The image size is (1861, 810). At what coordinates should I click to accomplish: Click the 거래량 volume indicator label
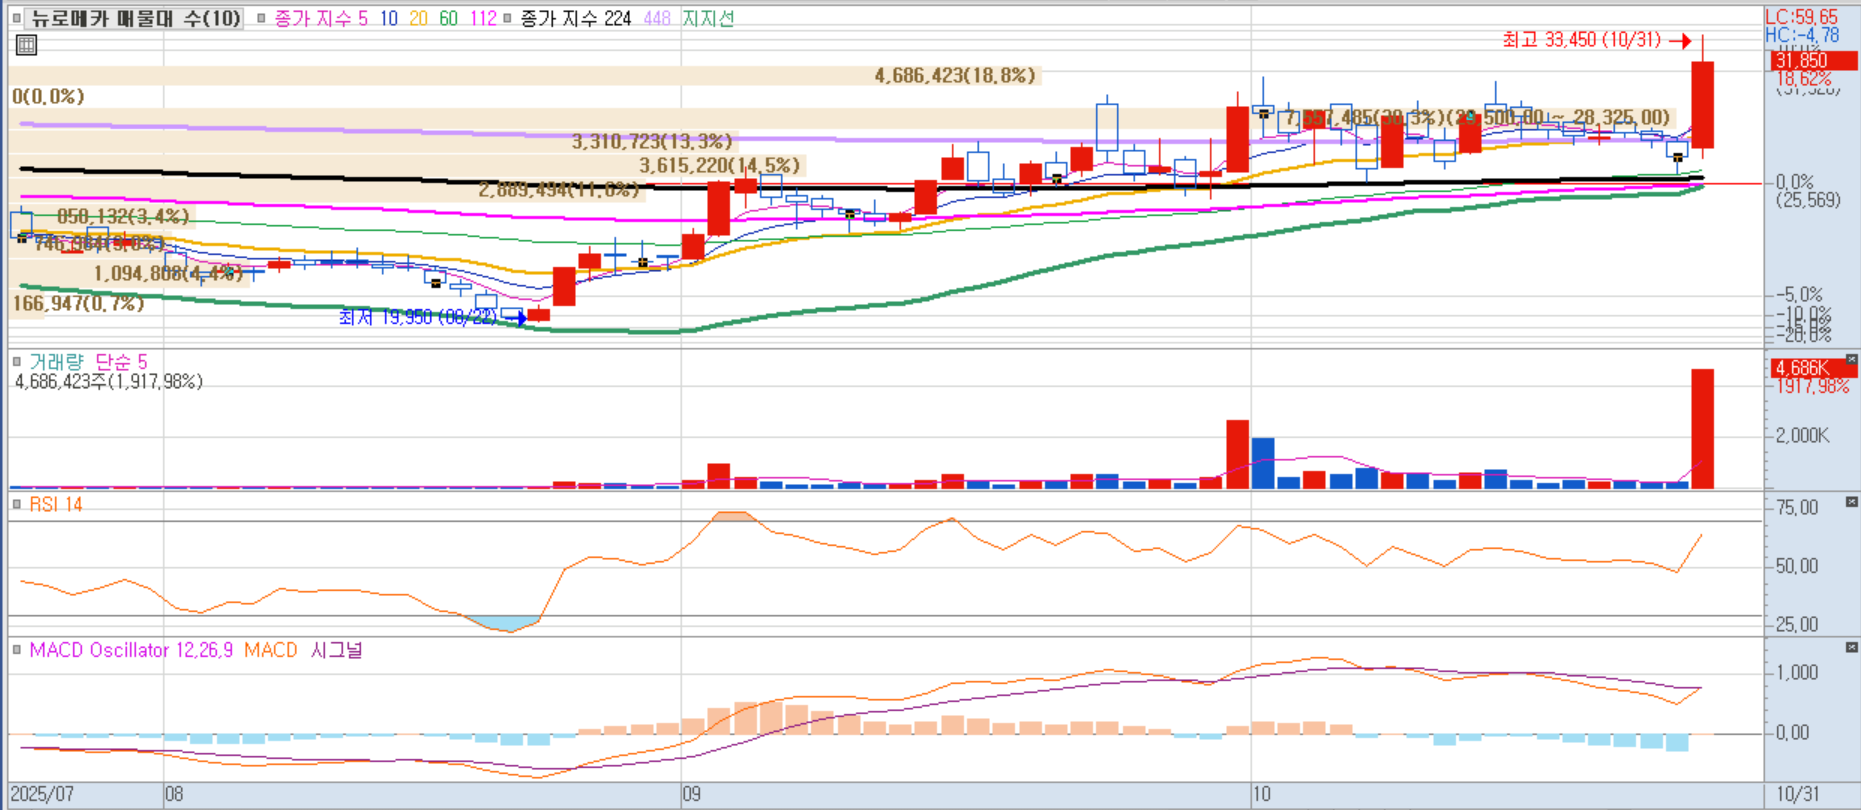click(x=56, y=362)
